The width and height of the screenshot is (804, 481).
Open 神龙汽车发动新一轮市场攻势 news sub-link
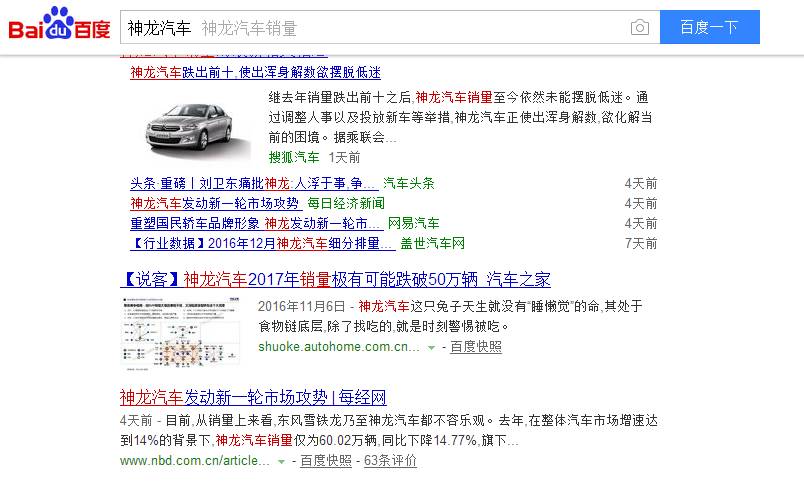pyautogui.click(x=214, y=203)
